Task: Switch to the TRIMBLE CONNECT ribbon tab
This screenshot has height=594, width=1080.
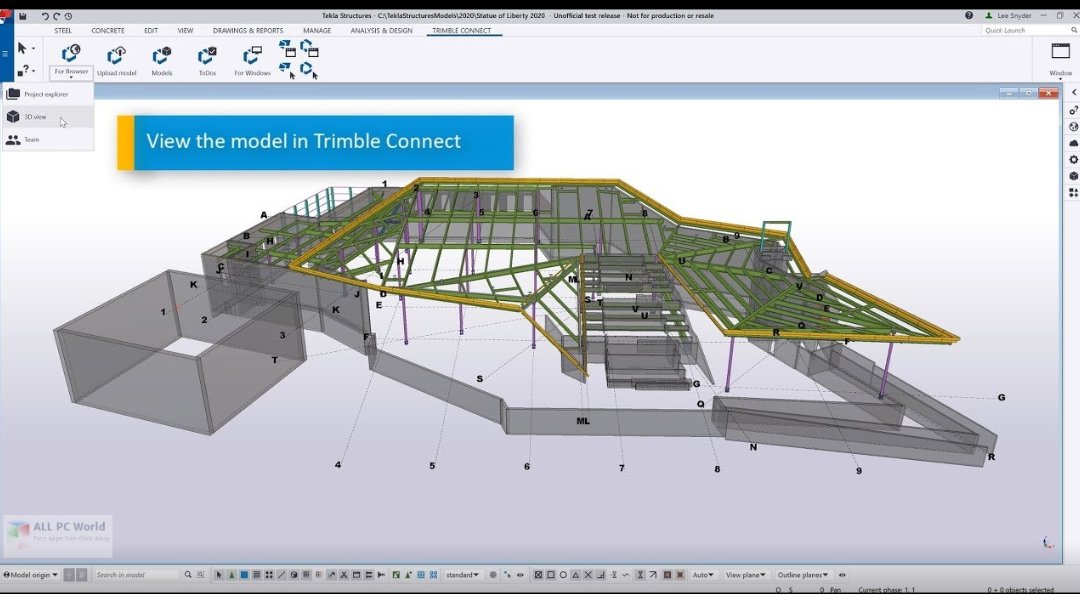Action: (462, 30)
